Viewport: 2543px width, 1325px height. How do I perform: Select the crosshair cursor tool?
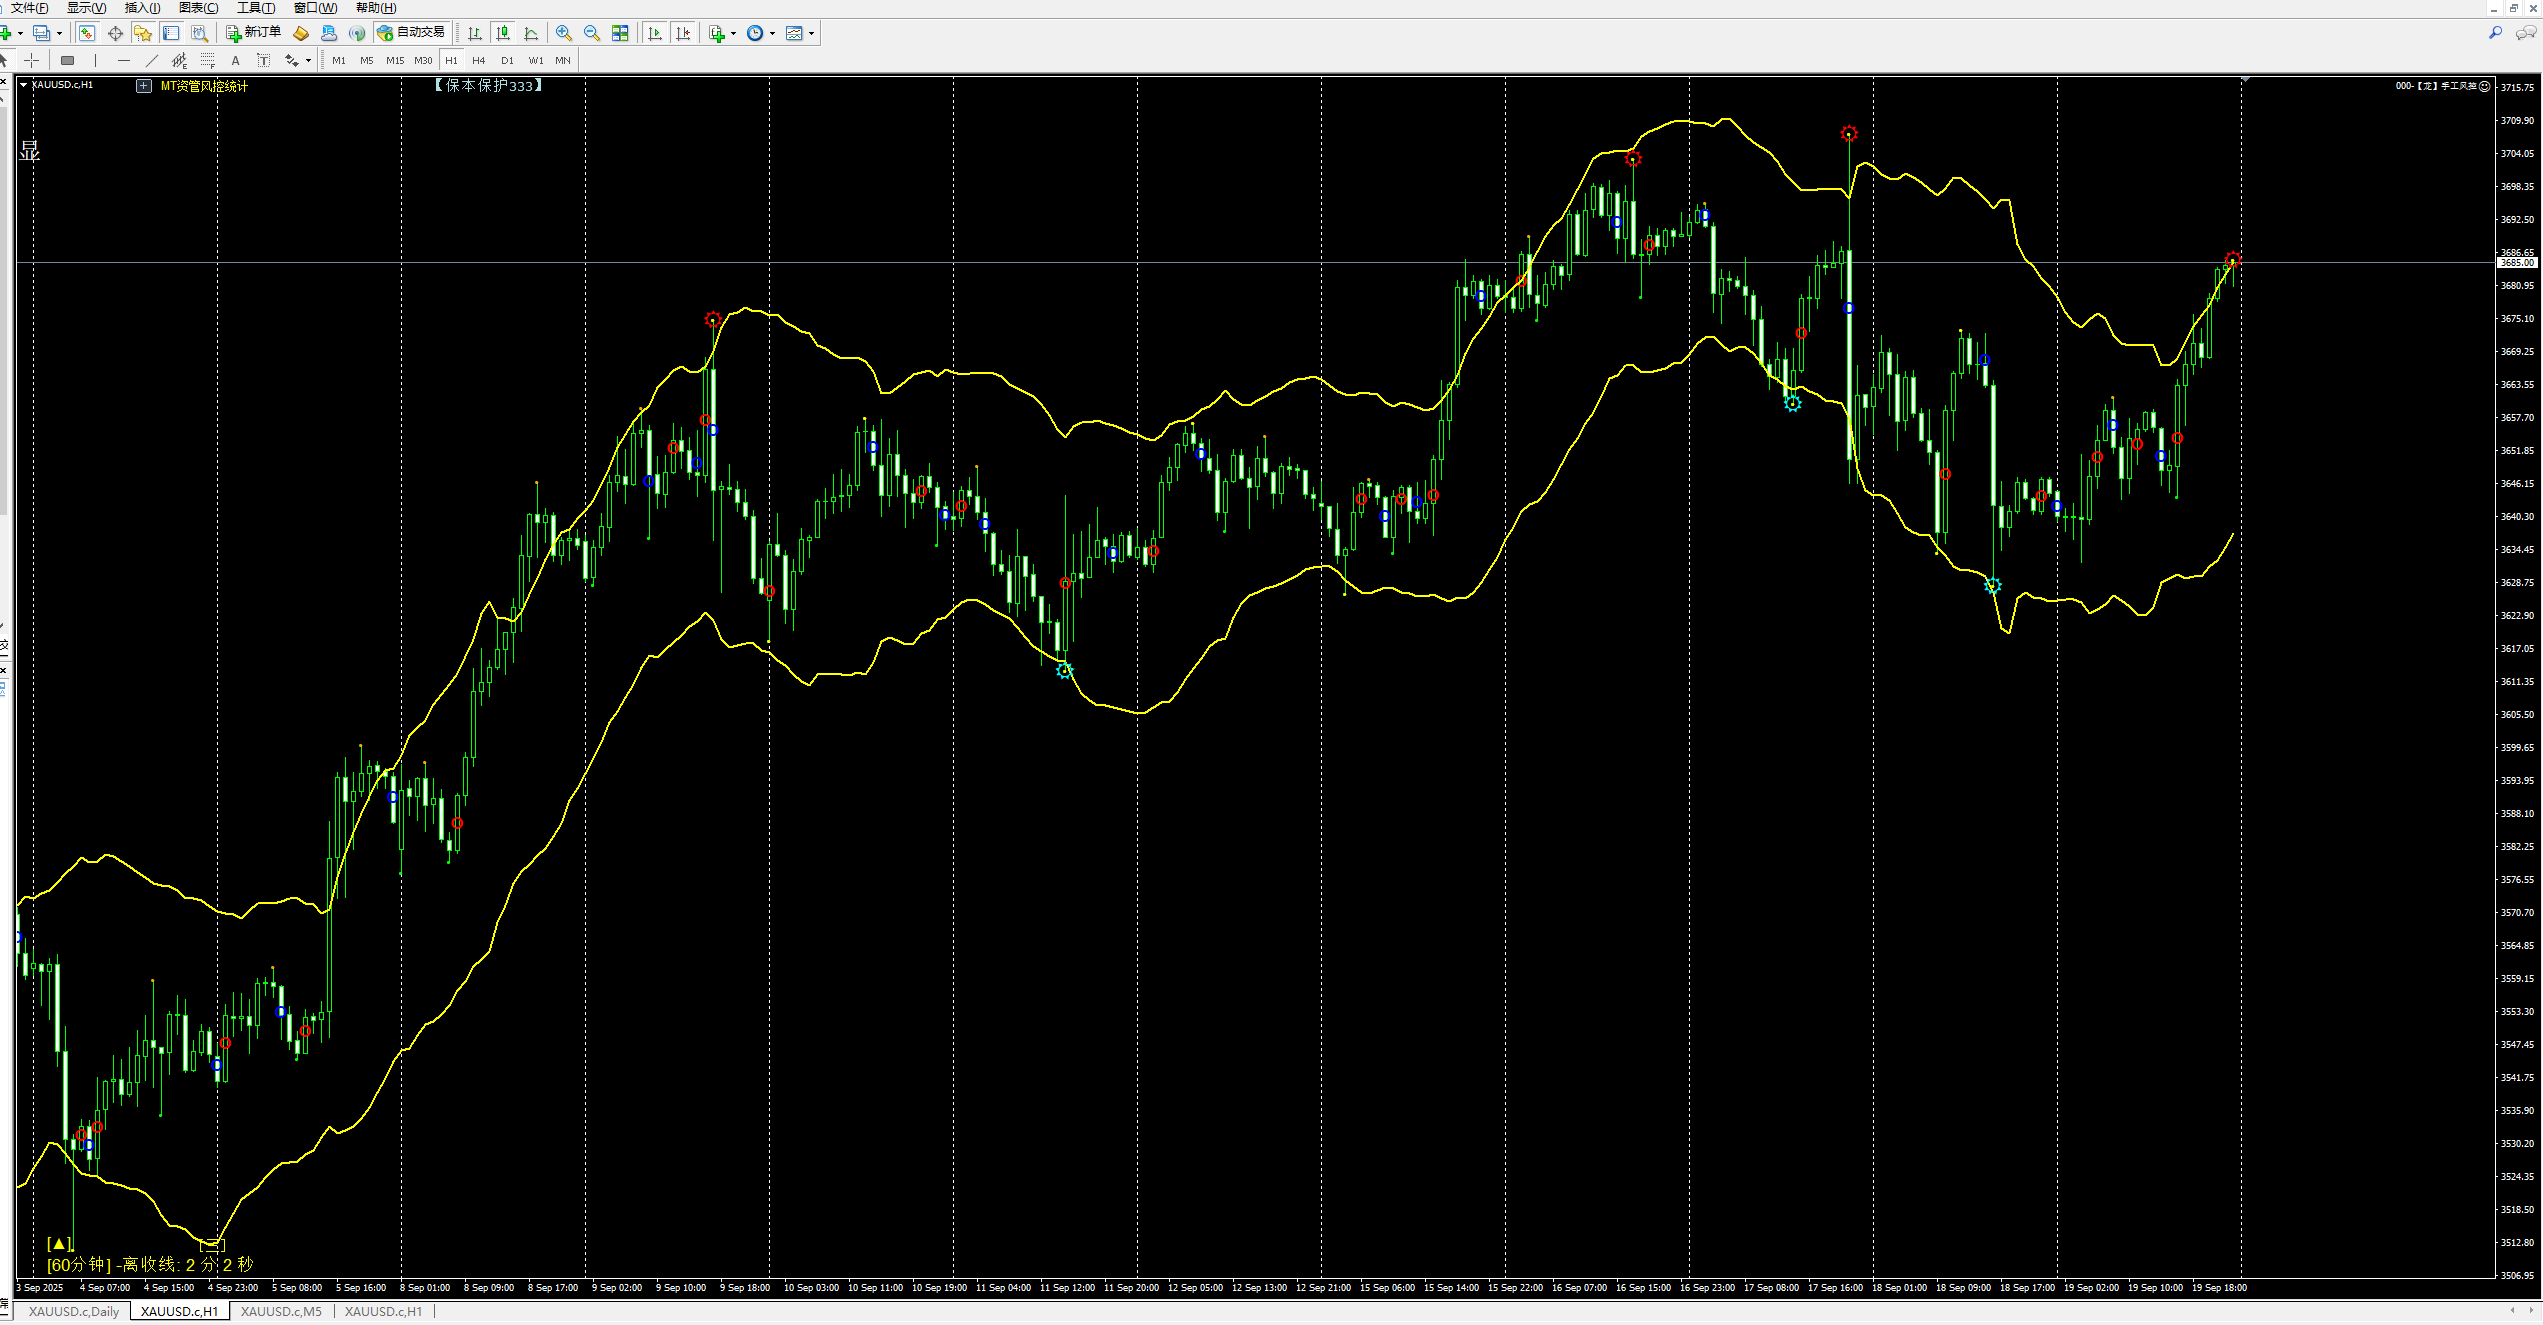tap(32, 60)
